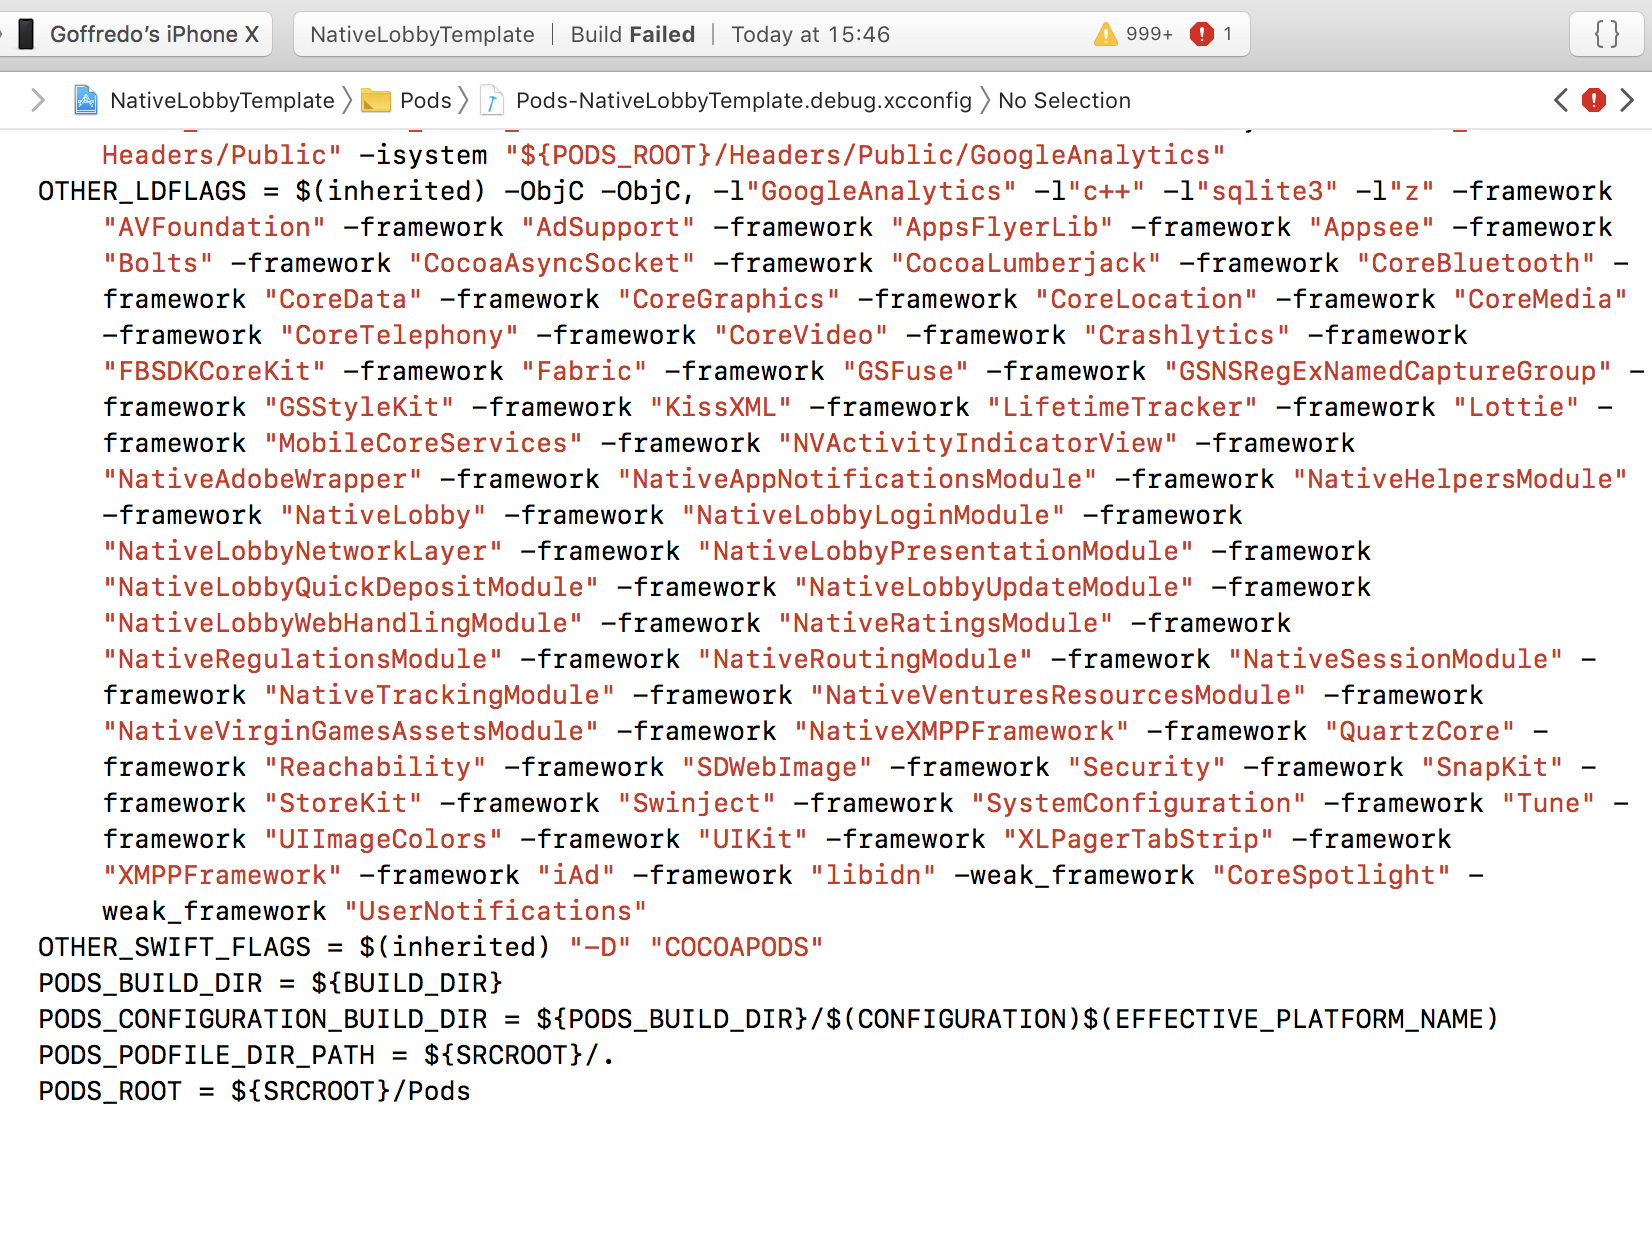Click the xcconfig file icon in the jump bar
Screen dimensions: 1652x1260
491,100
